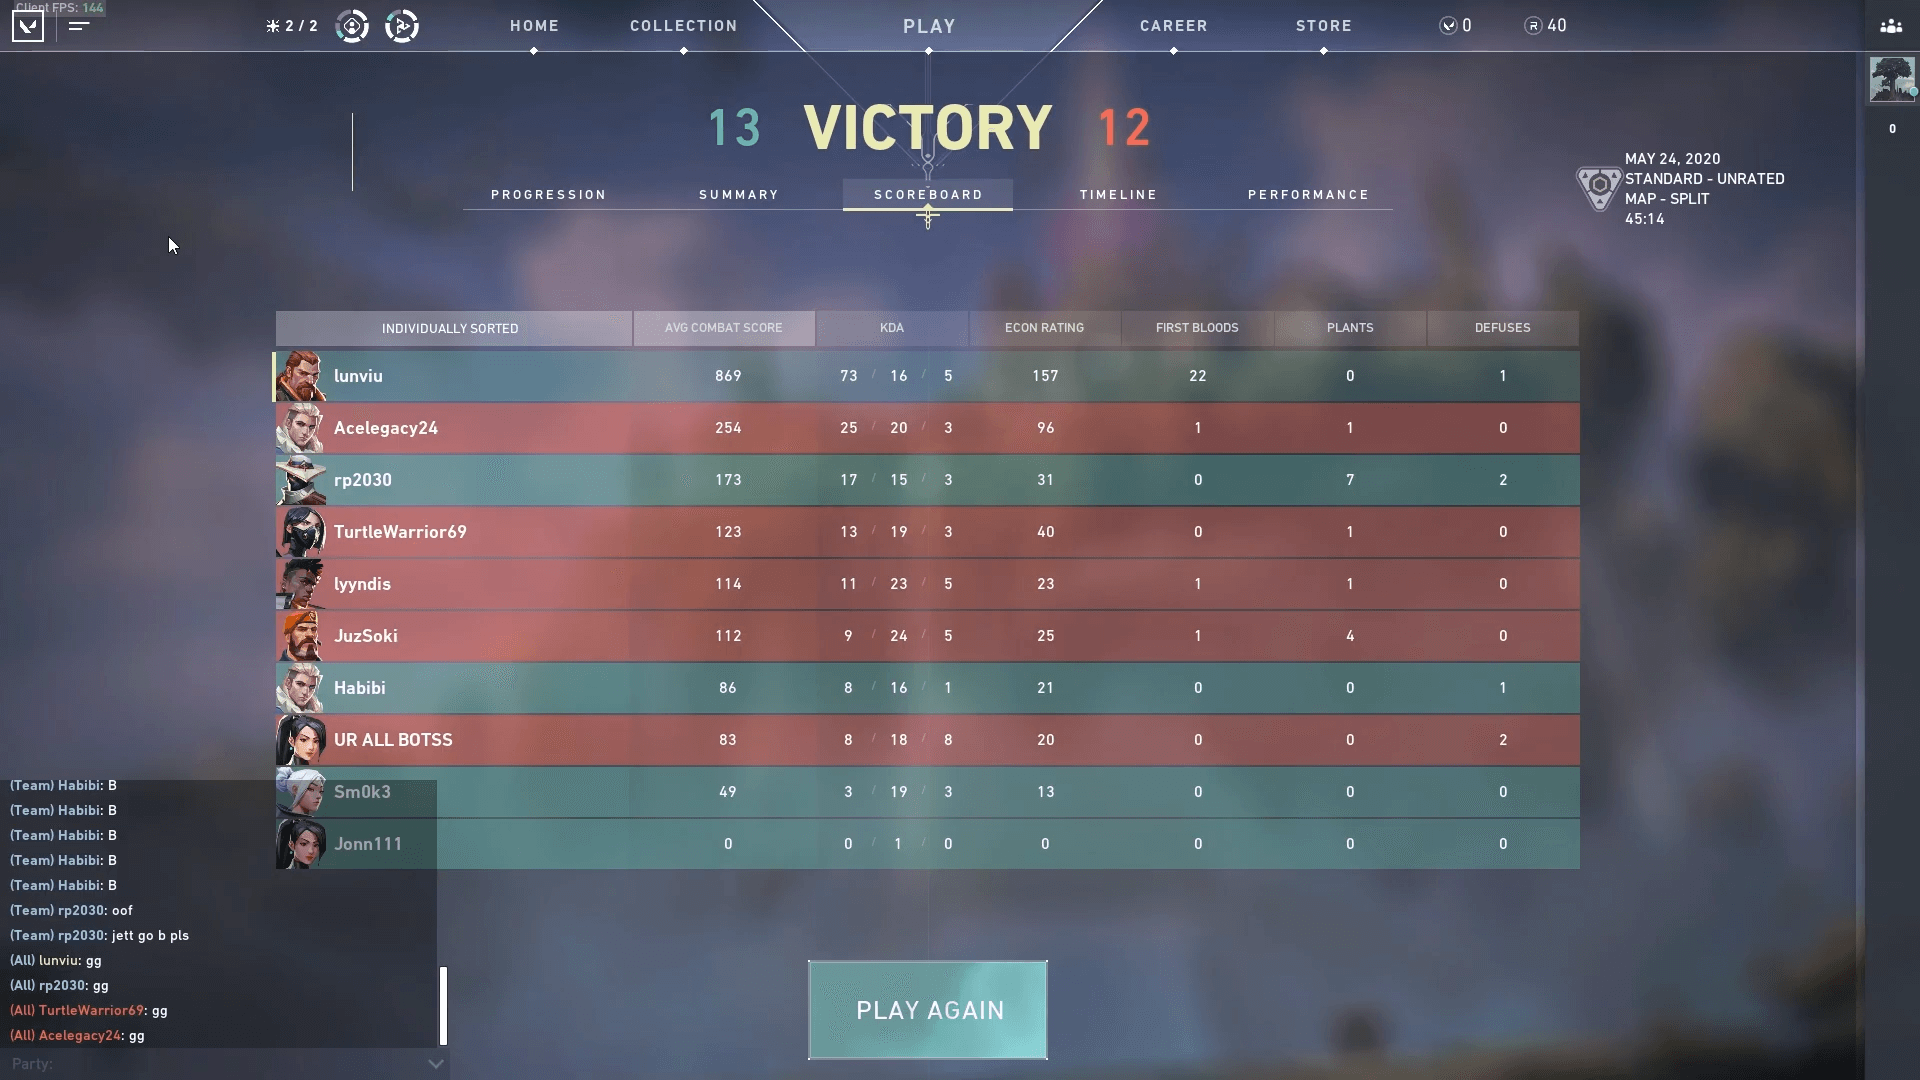Select the Valorant home shield/logo icon
Viewport: 1920px width, 1080px height.
pyautogui.click(x=26, y=24)
